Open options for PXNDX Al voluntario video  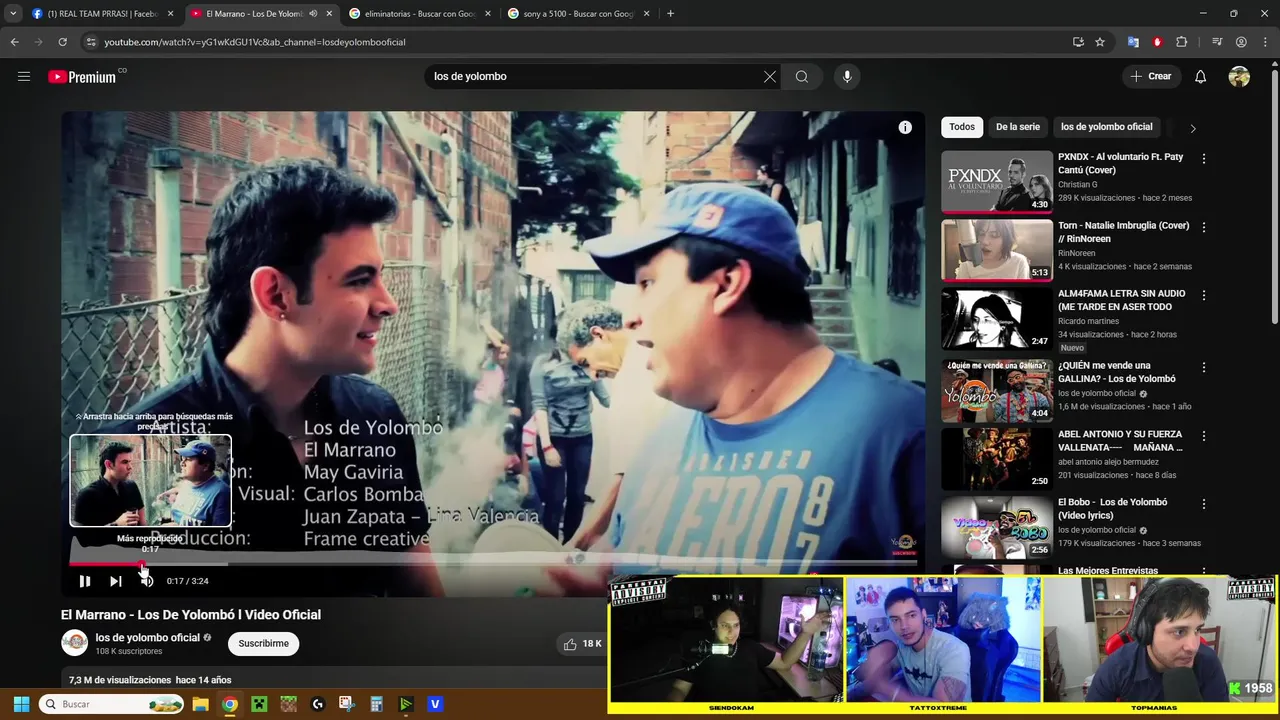(x=1204, y=159)
